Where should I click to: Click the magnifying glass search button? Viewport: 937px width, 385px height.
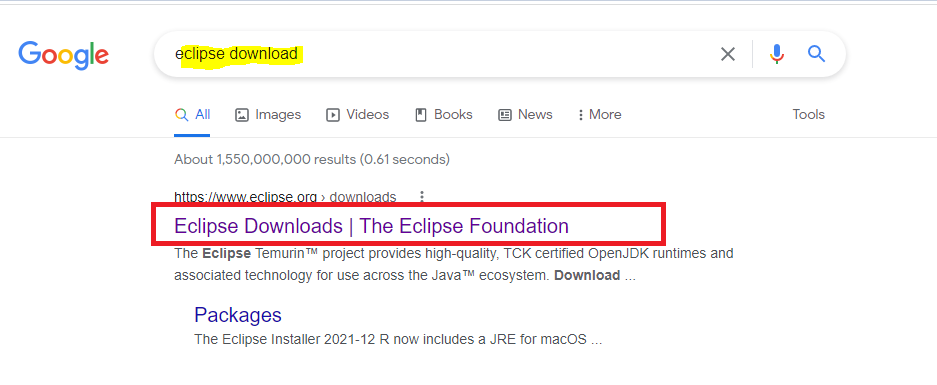click(x=816, y=54)
